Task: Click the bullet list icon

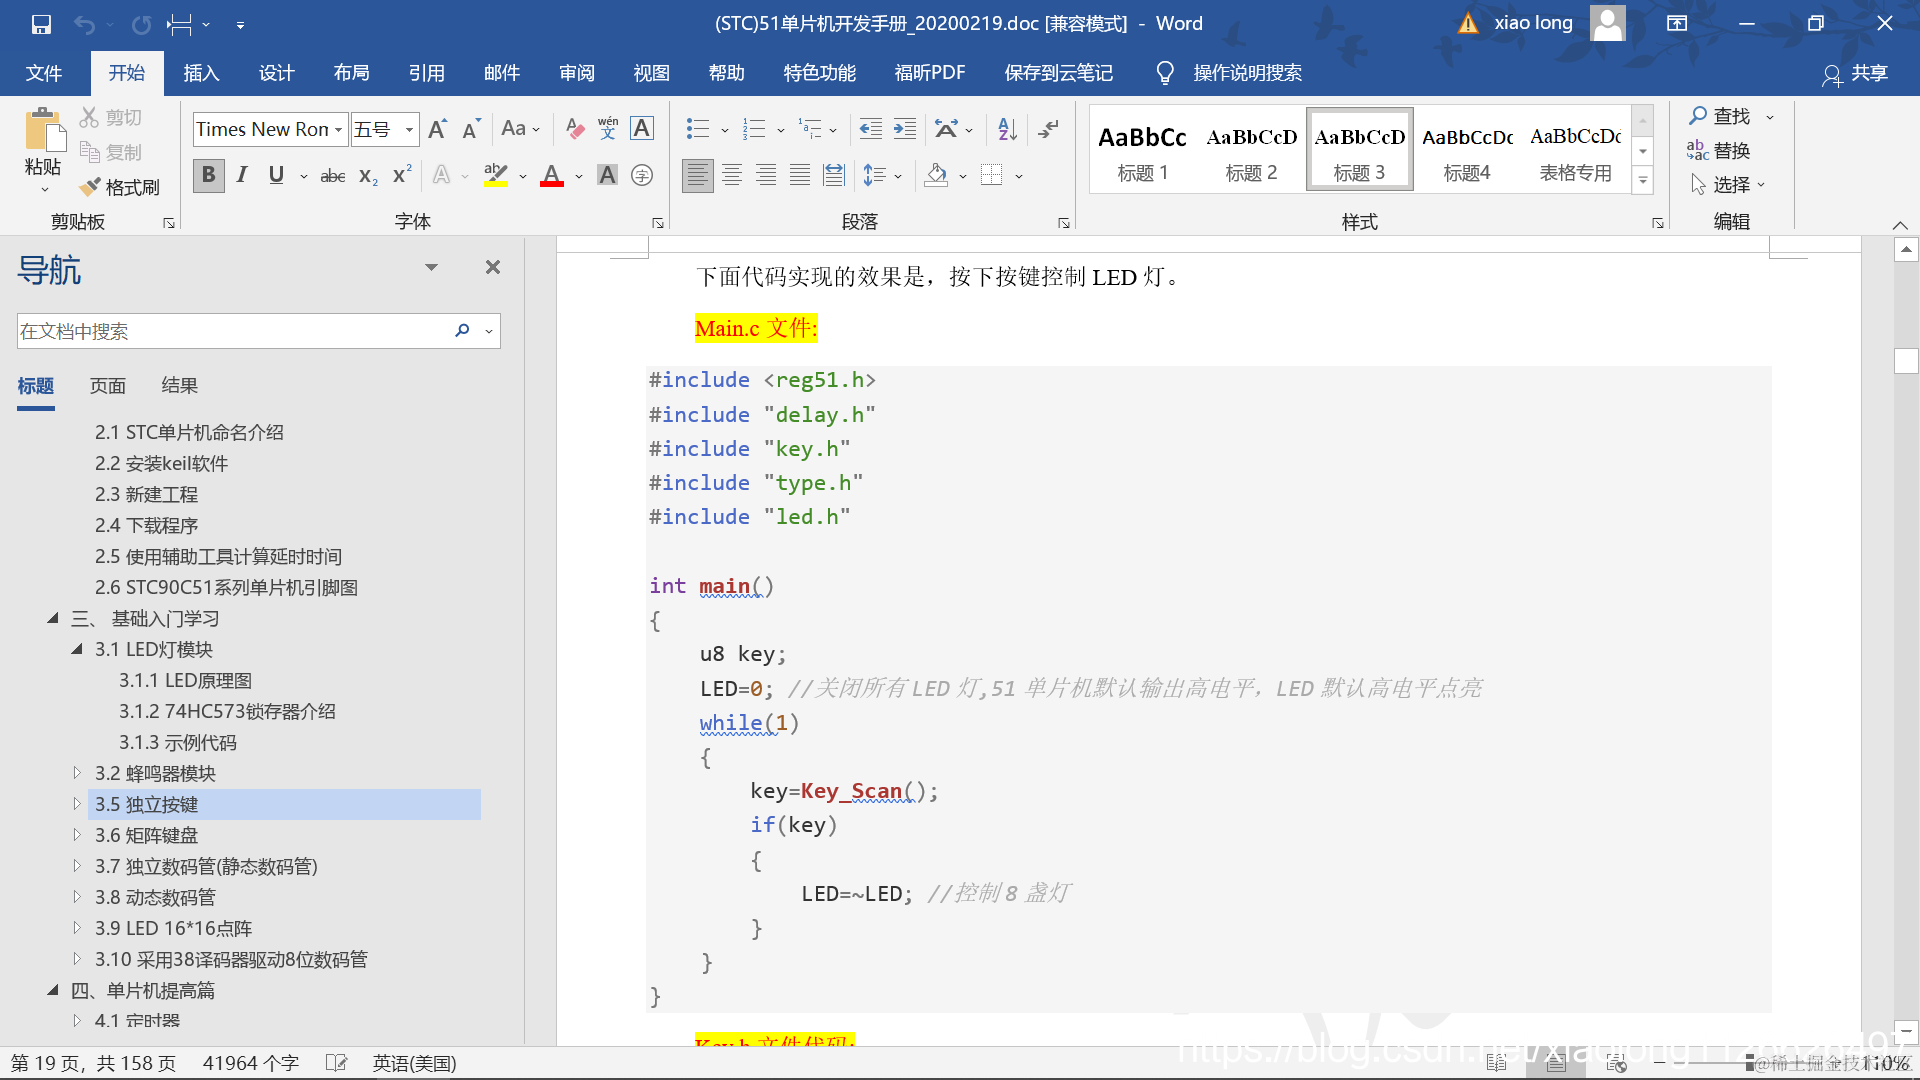Action: (x=697, y=129)
